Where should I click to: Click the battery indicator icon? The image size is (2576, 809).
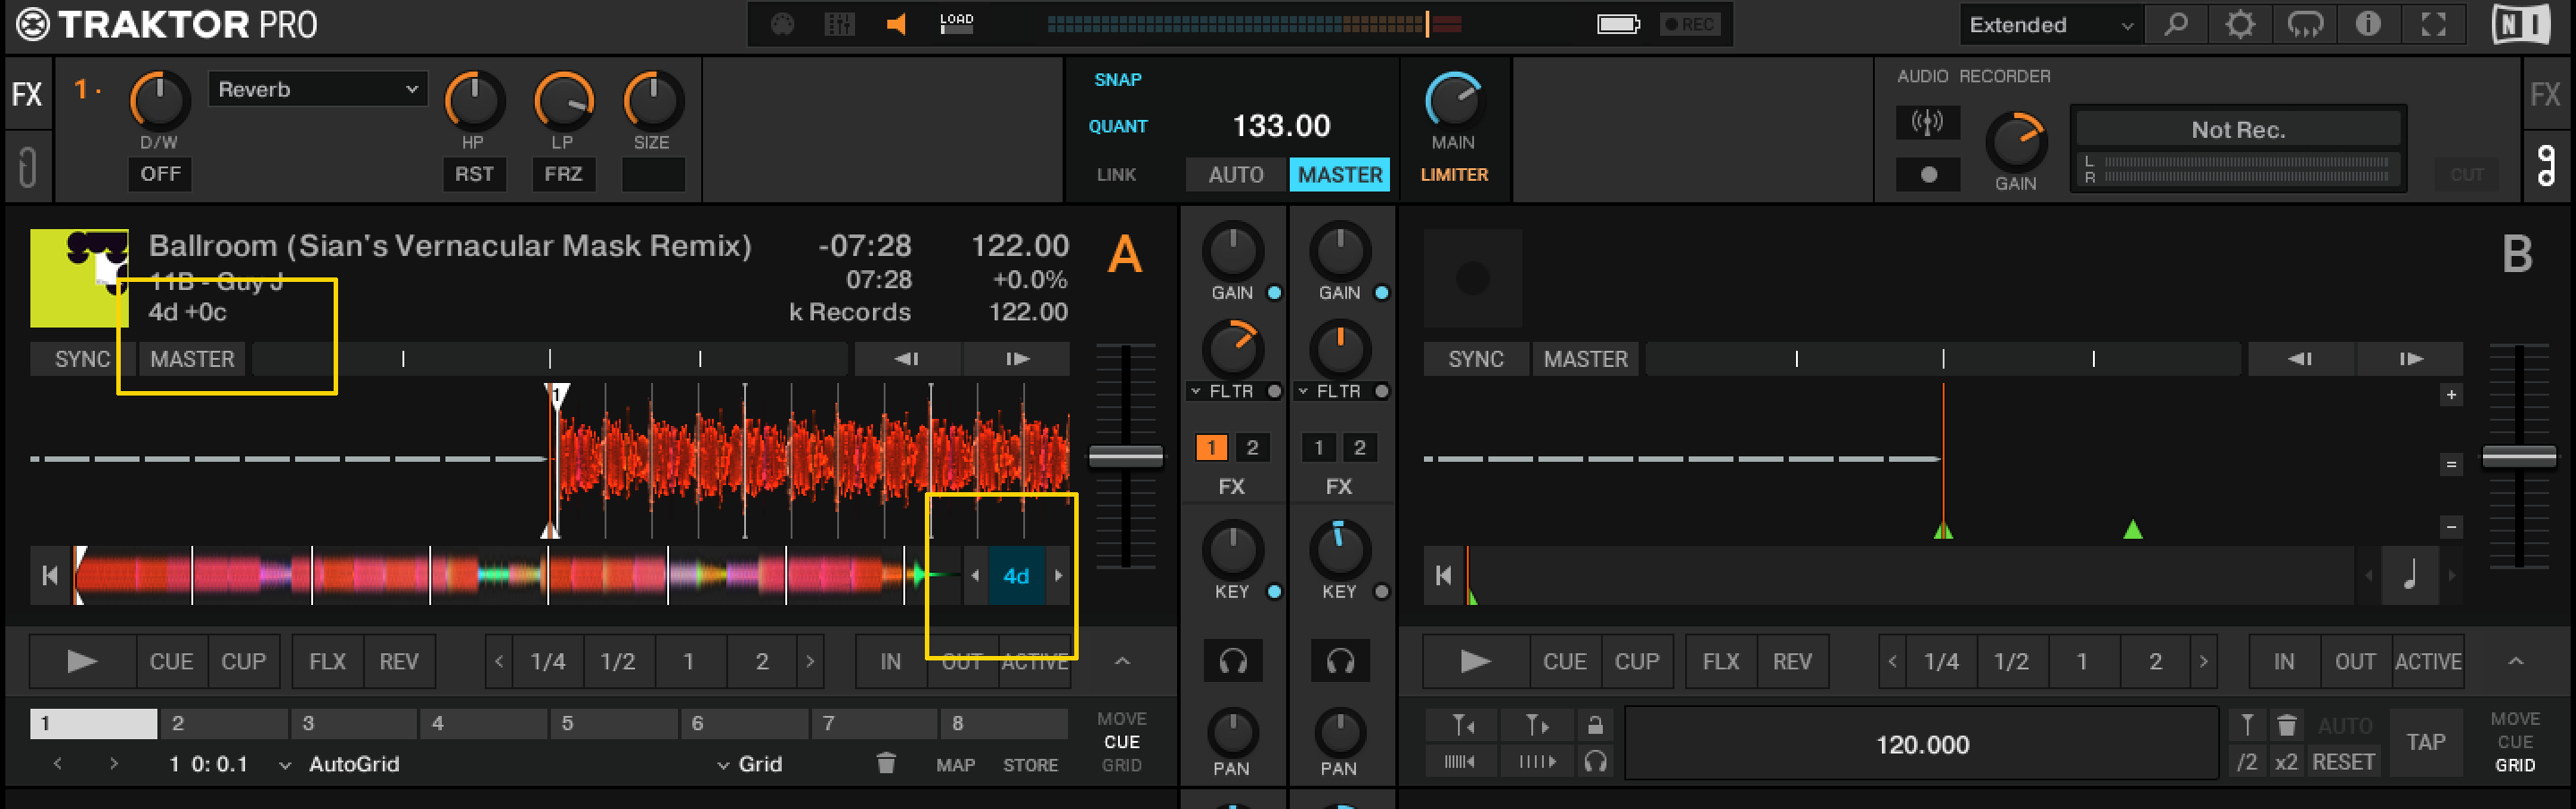point(1618,24)
